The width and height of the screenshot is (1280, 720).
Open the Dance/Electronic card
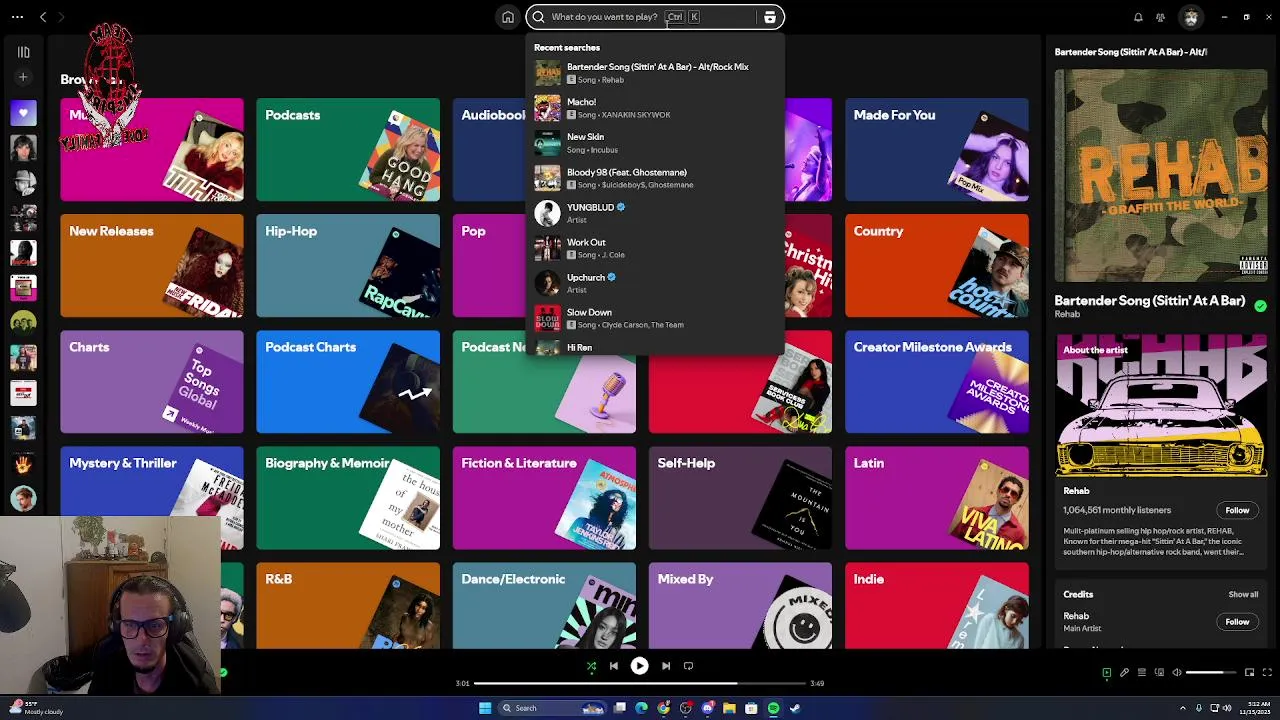(544, 605)
